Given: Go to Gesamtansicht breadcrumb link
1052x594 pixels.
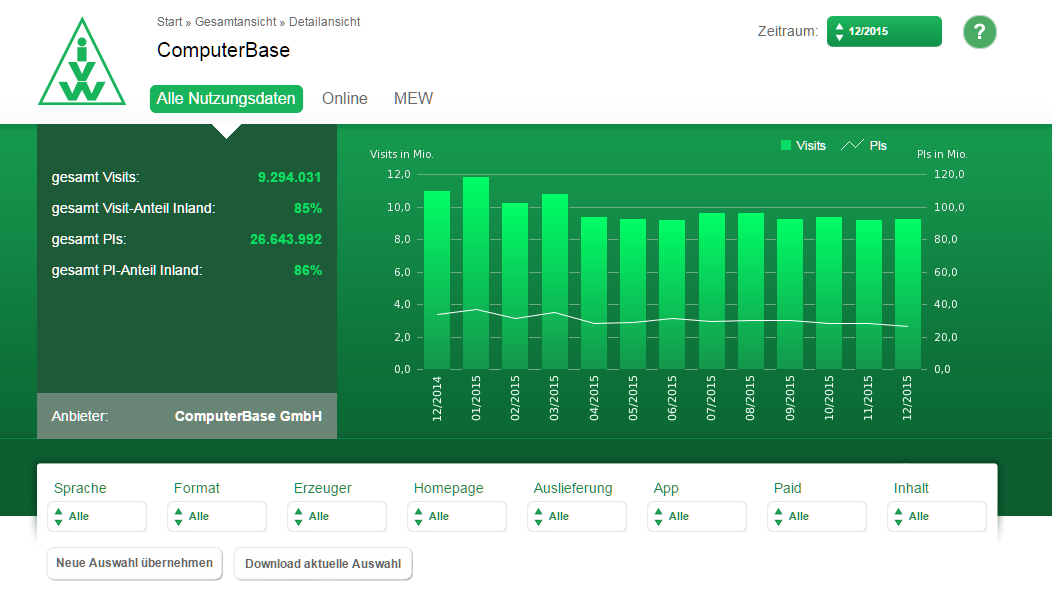Looking at the screenshot, I should tap(235, 22).
